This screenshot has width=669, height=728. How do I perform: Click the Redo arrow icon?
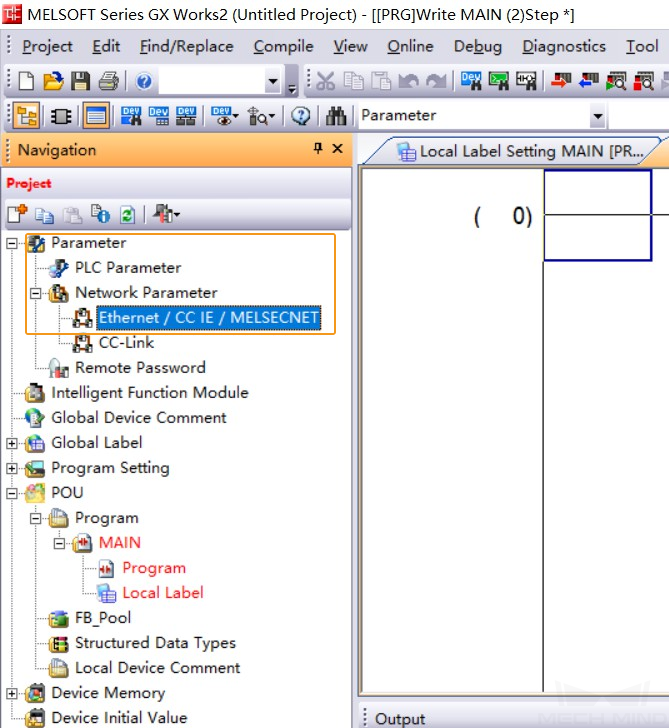tap(436, 81)
